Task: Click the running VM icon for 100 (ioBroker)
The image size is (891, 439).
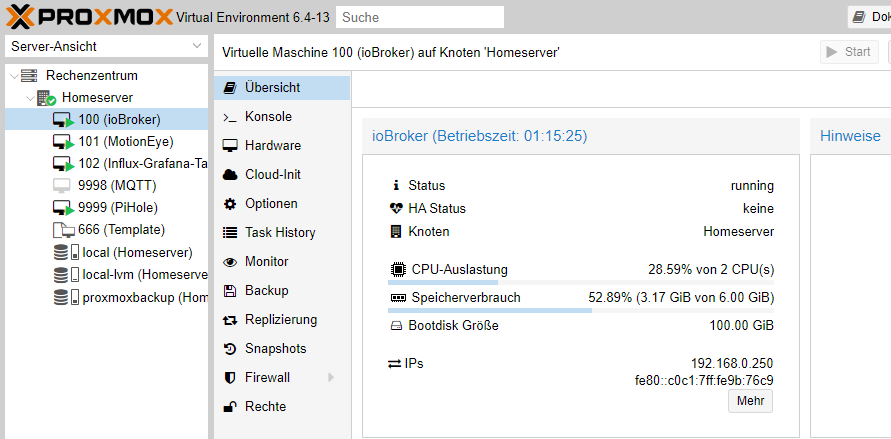Action: point(64,119)
